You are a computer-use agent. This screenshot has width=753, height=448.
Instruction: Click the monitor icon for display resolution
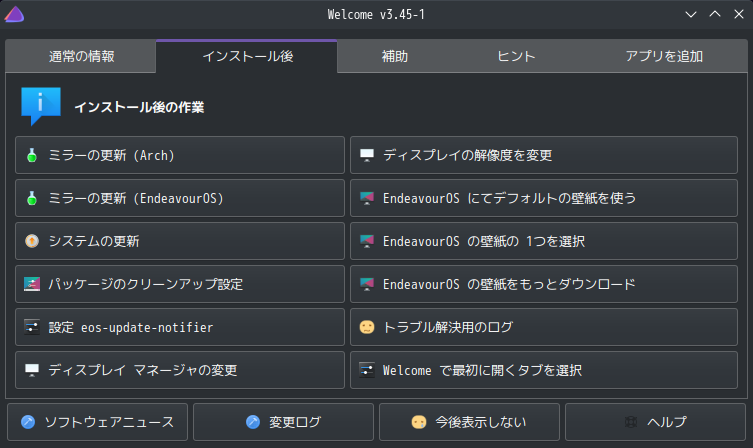367,155
